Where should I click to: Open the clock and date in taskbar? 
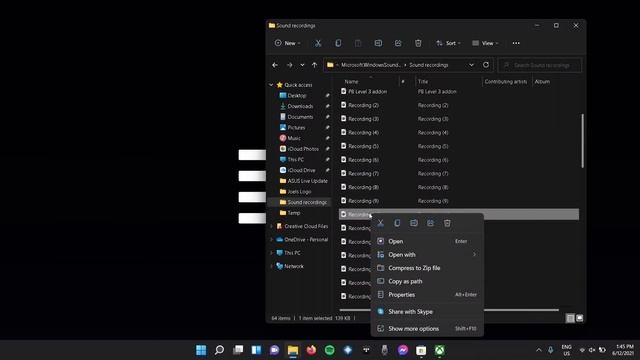click(623, 350)
